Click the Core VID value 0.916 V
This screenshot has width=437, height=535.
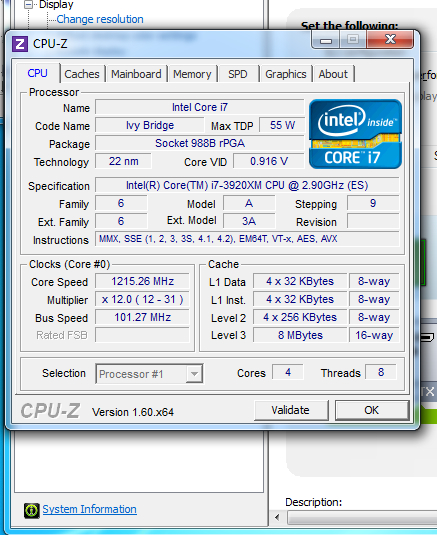click(x=268, y=161)
